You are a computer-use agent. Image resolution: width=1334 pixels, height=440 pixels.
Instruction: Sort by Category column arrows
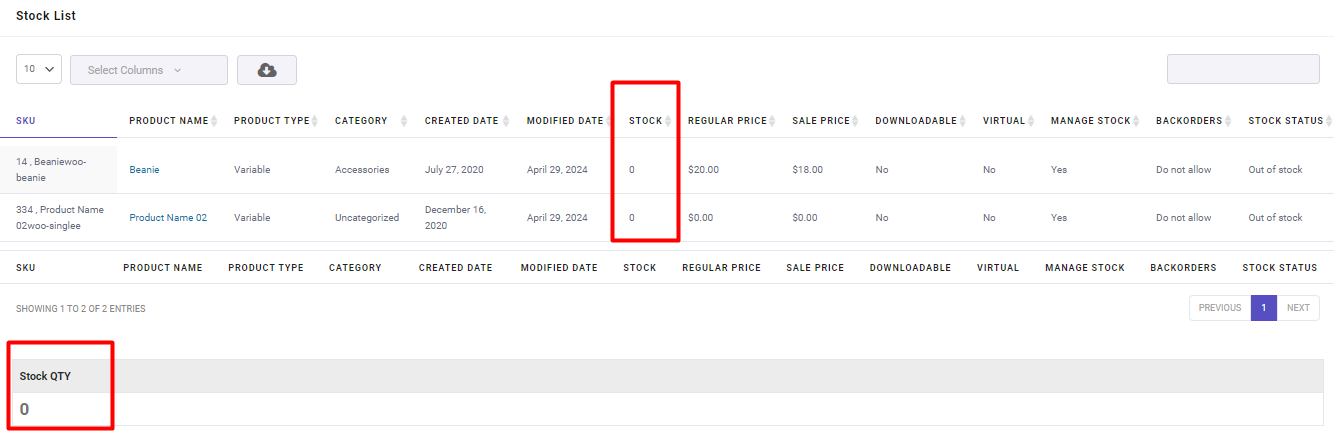click(x=404, y=121)
